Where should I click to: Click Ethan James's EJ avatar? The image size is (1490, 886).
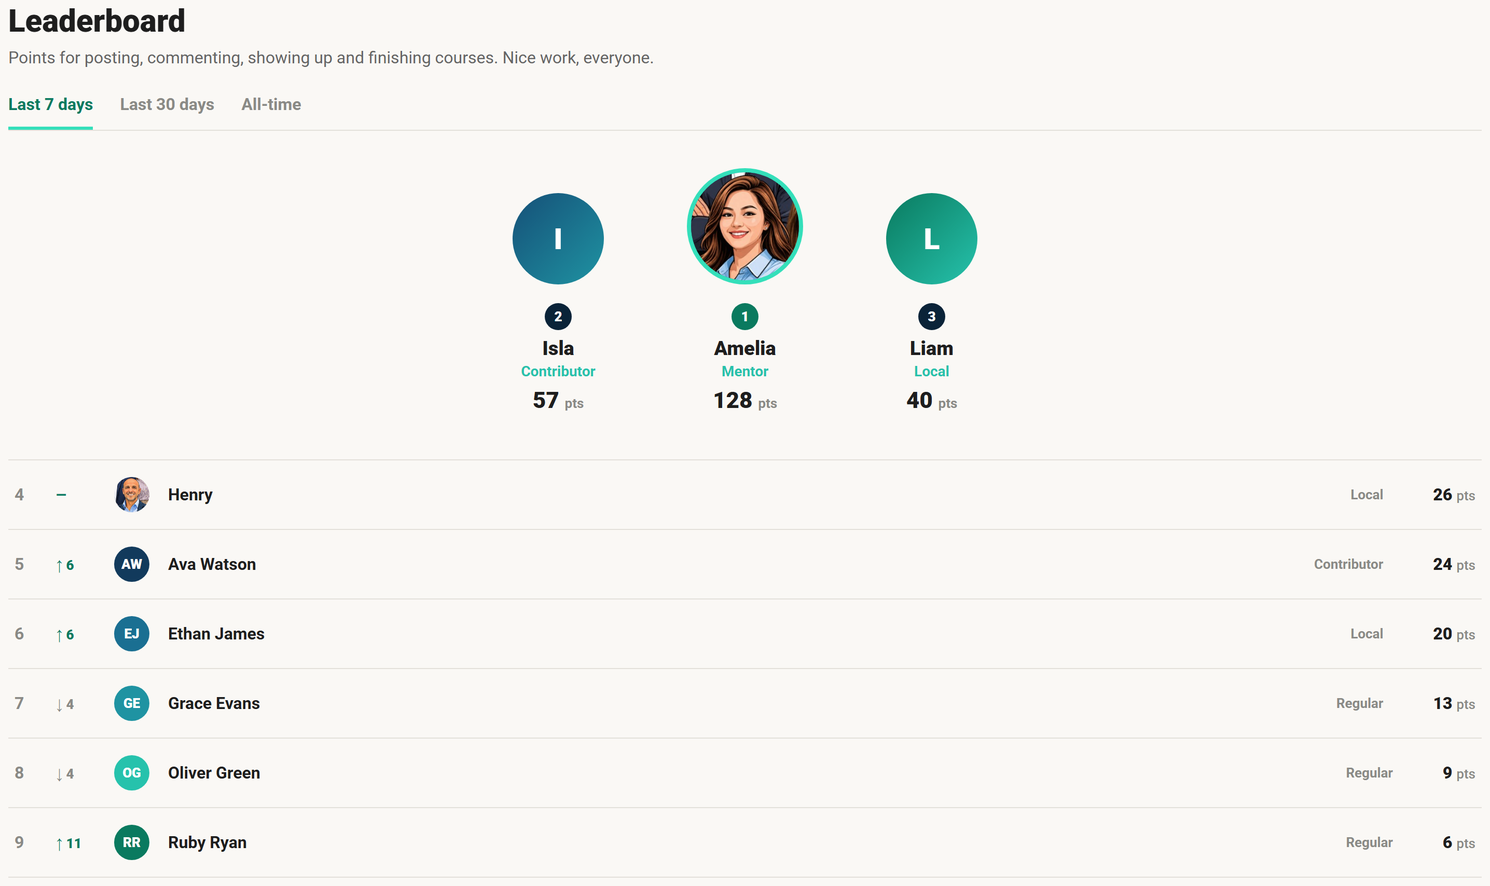click(132, 634)
